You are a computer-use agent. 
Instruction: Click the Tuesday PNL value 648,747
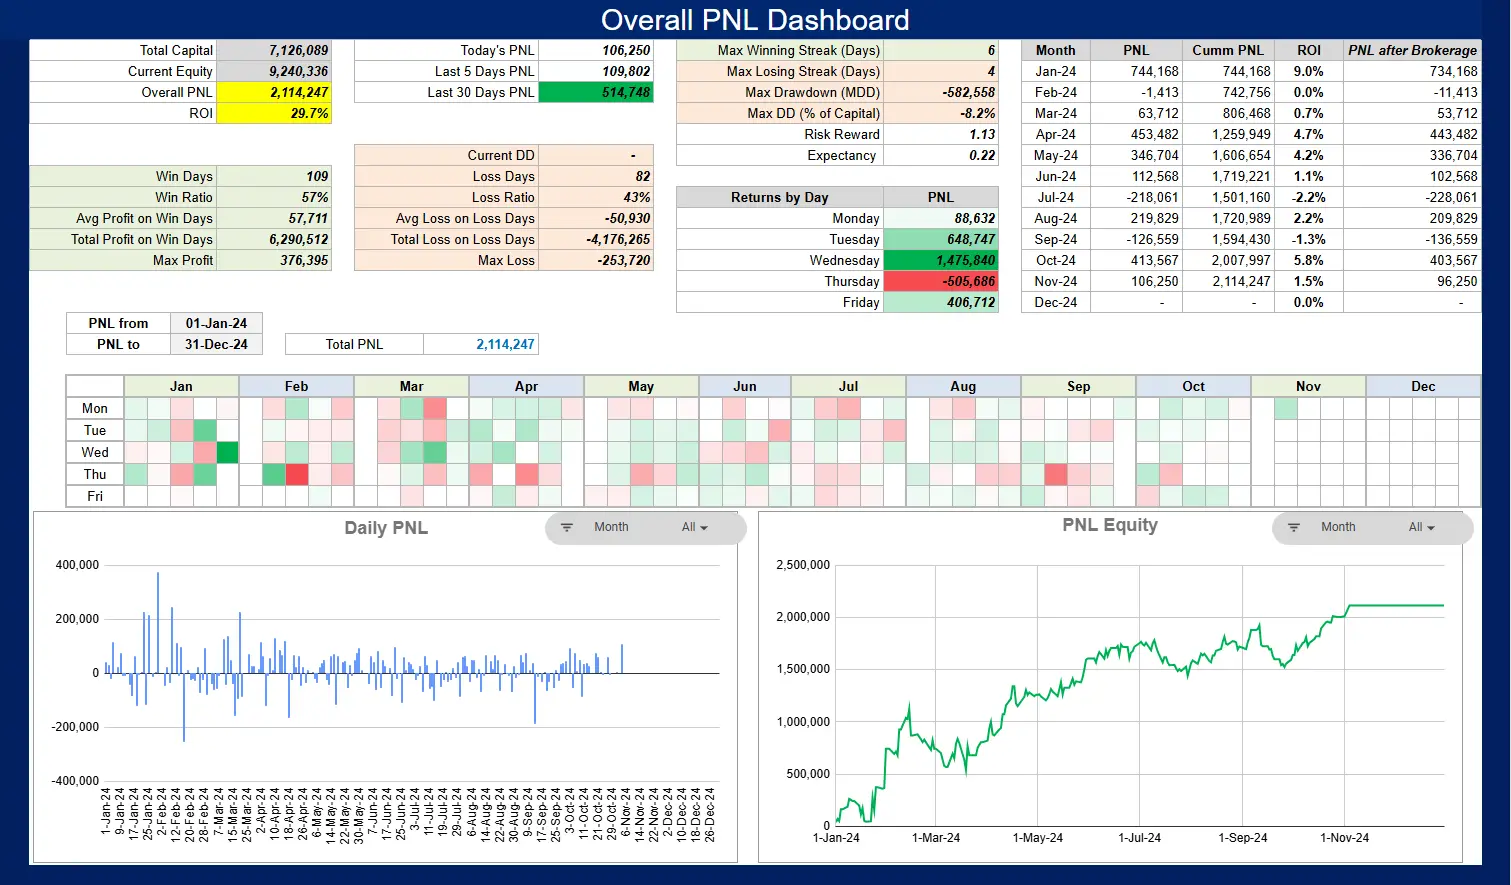tap(940, 239)
